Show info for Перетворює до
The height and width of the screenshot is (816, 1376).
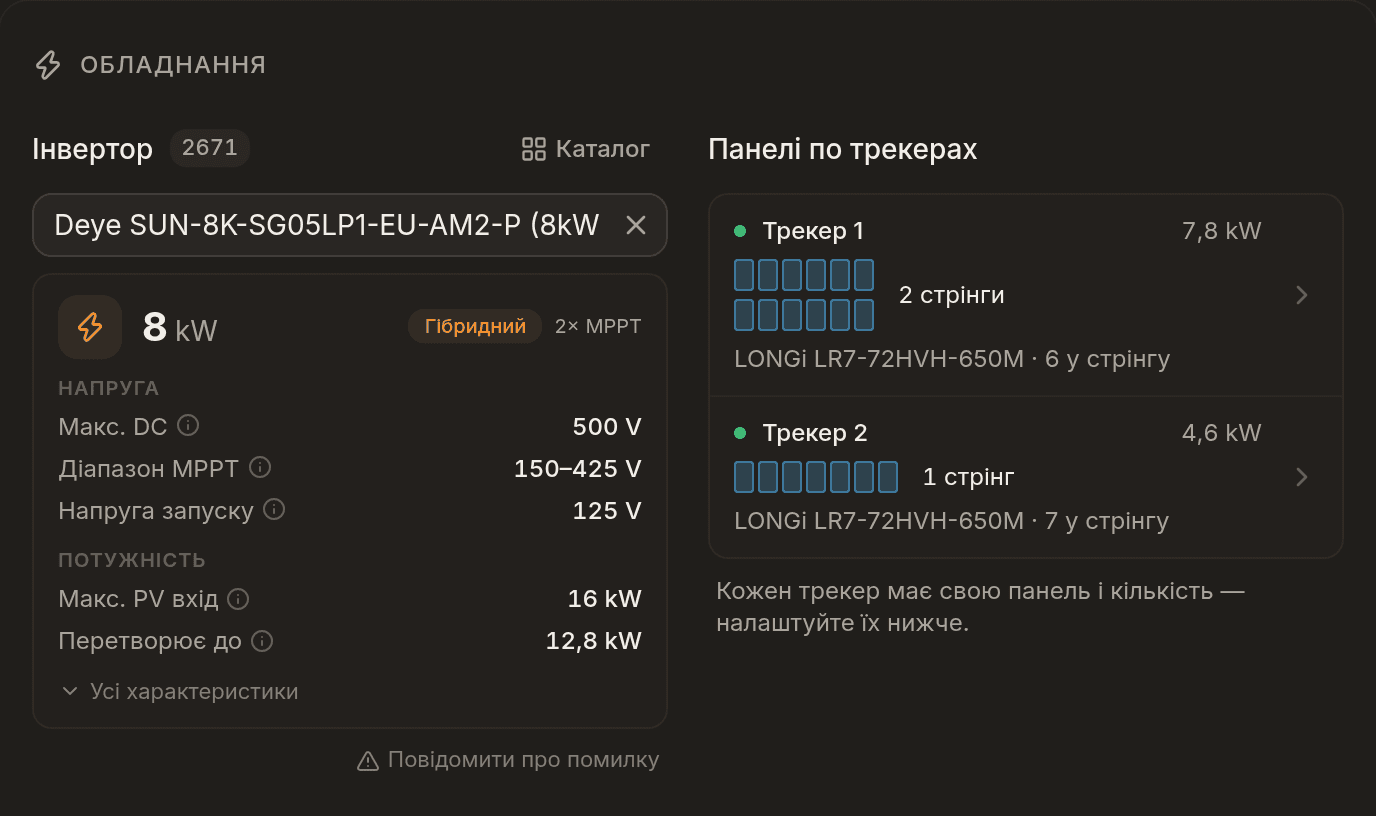point(261,641)
